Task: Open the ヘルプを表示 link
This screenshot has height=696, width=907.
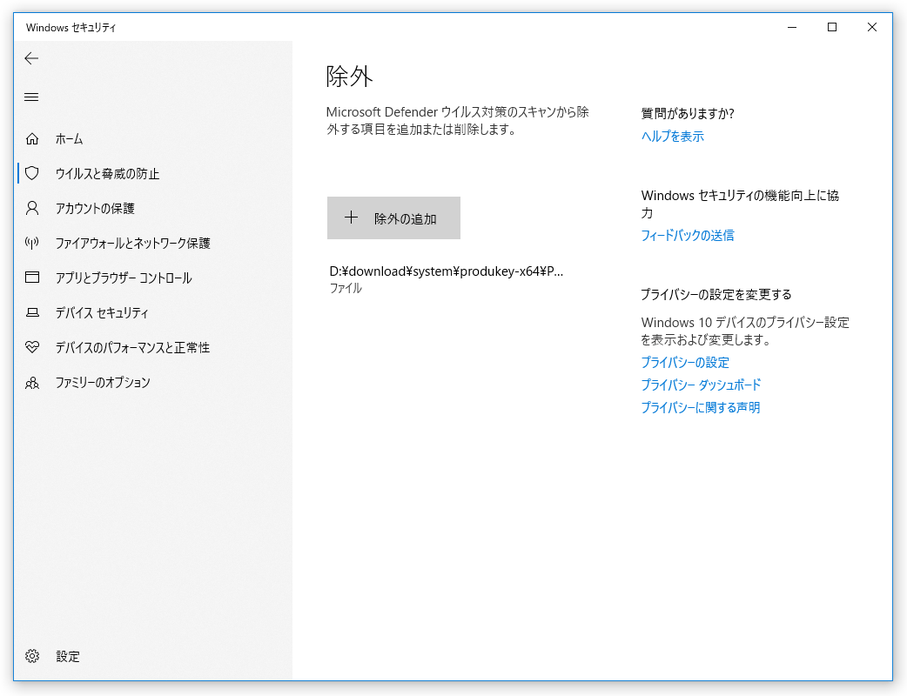Action: [673, 137]
